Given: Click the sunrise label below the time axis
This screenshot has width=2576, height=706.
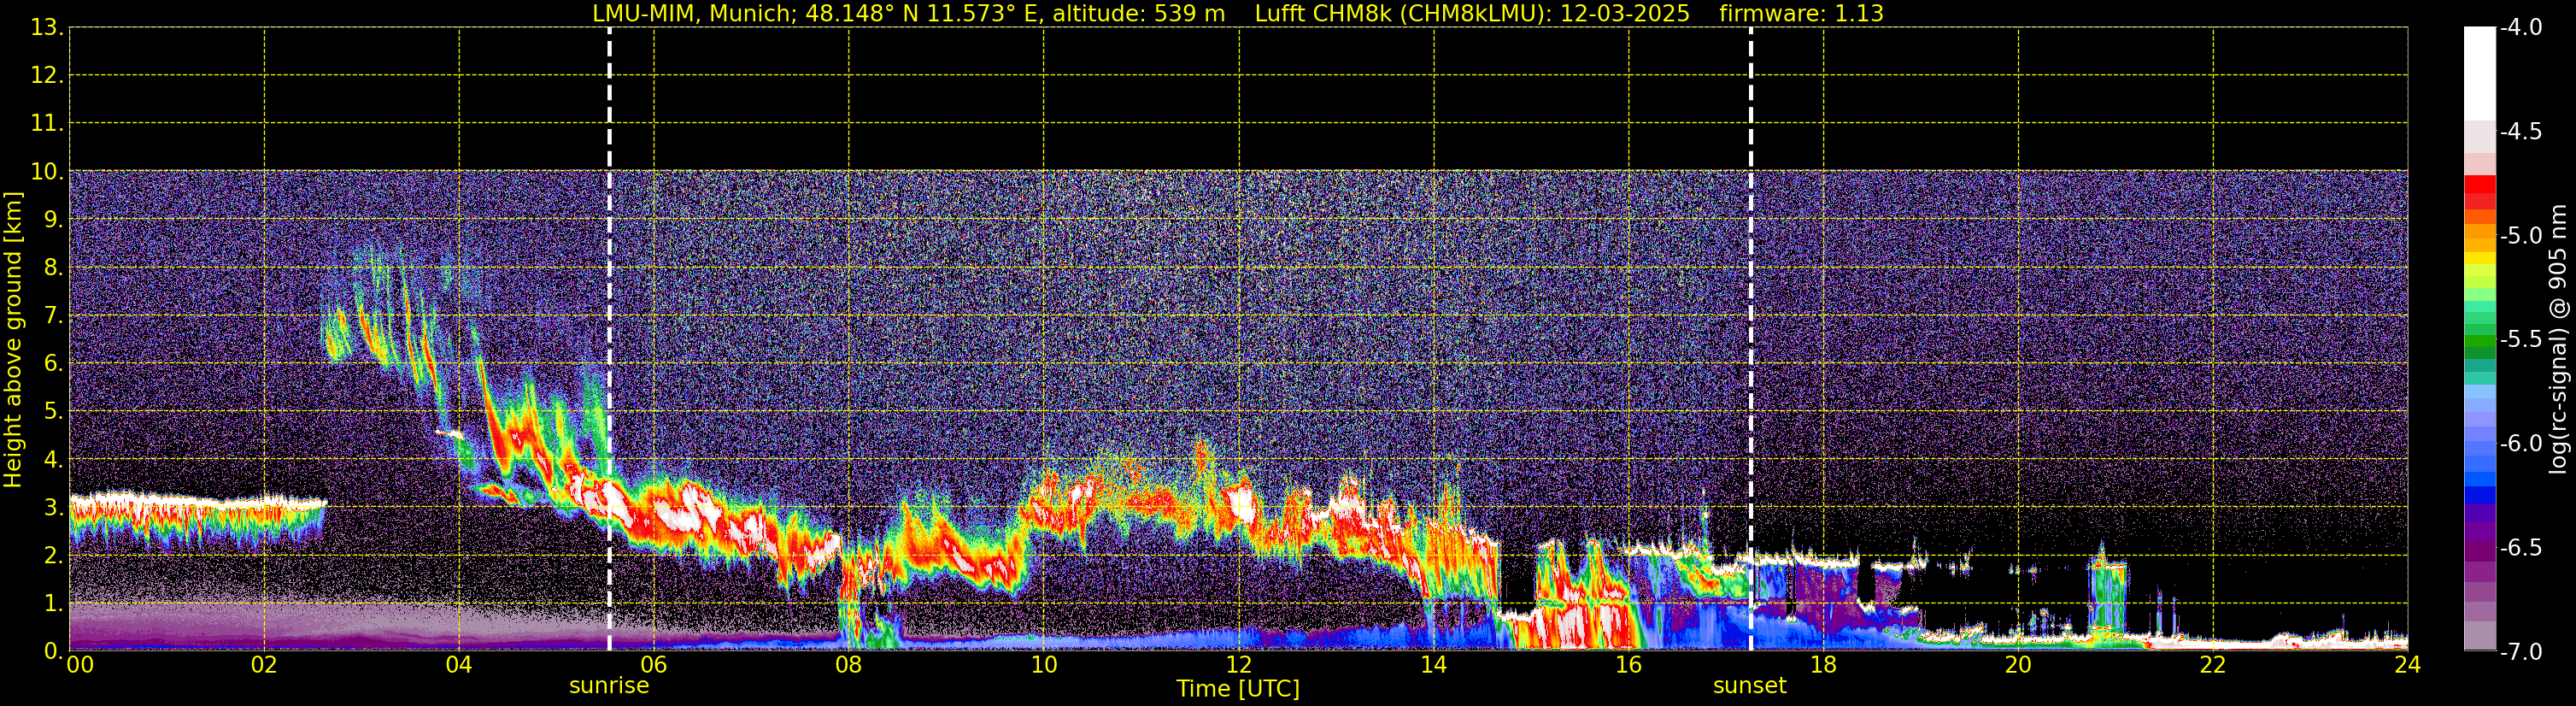Looking at the screenshot, I should [608, 686].
